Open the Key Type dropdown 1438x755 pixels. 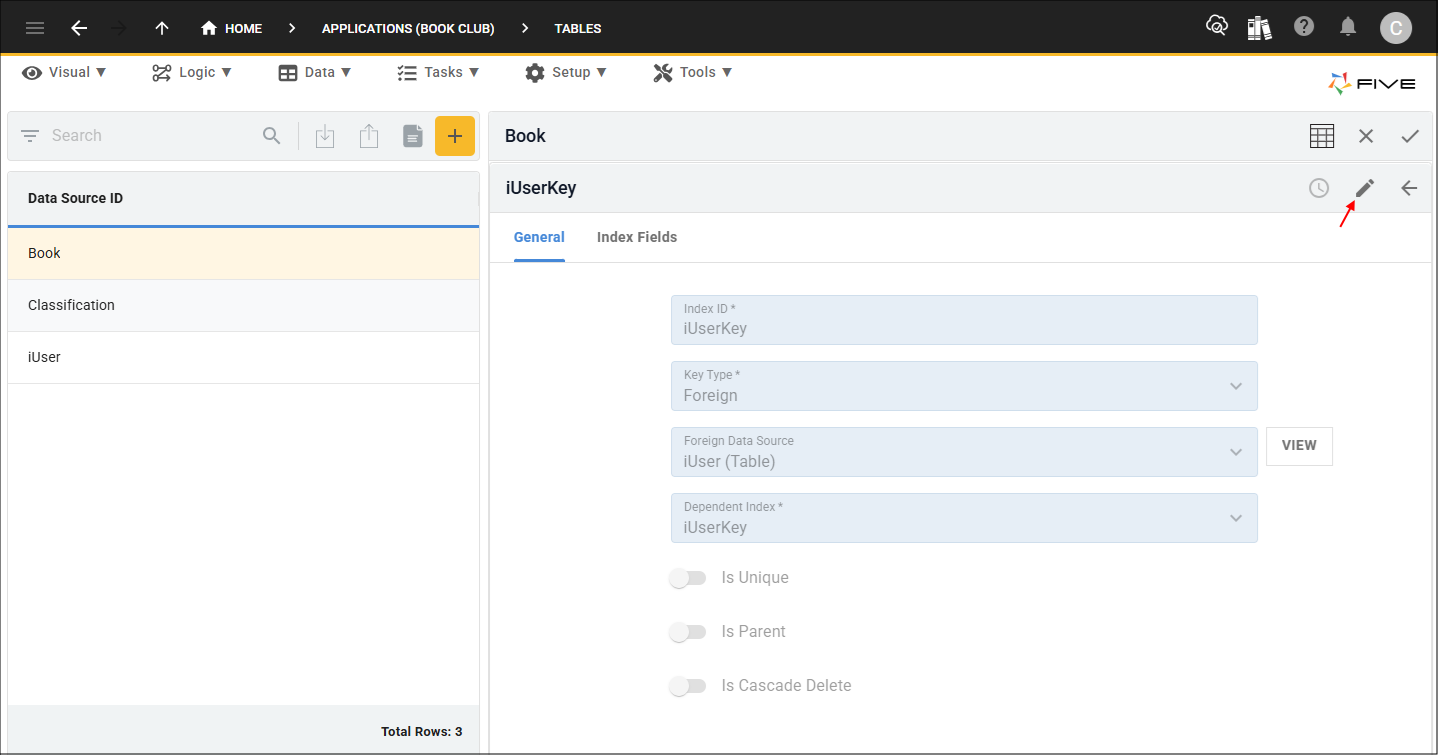tap(964, 386)
